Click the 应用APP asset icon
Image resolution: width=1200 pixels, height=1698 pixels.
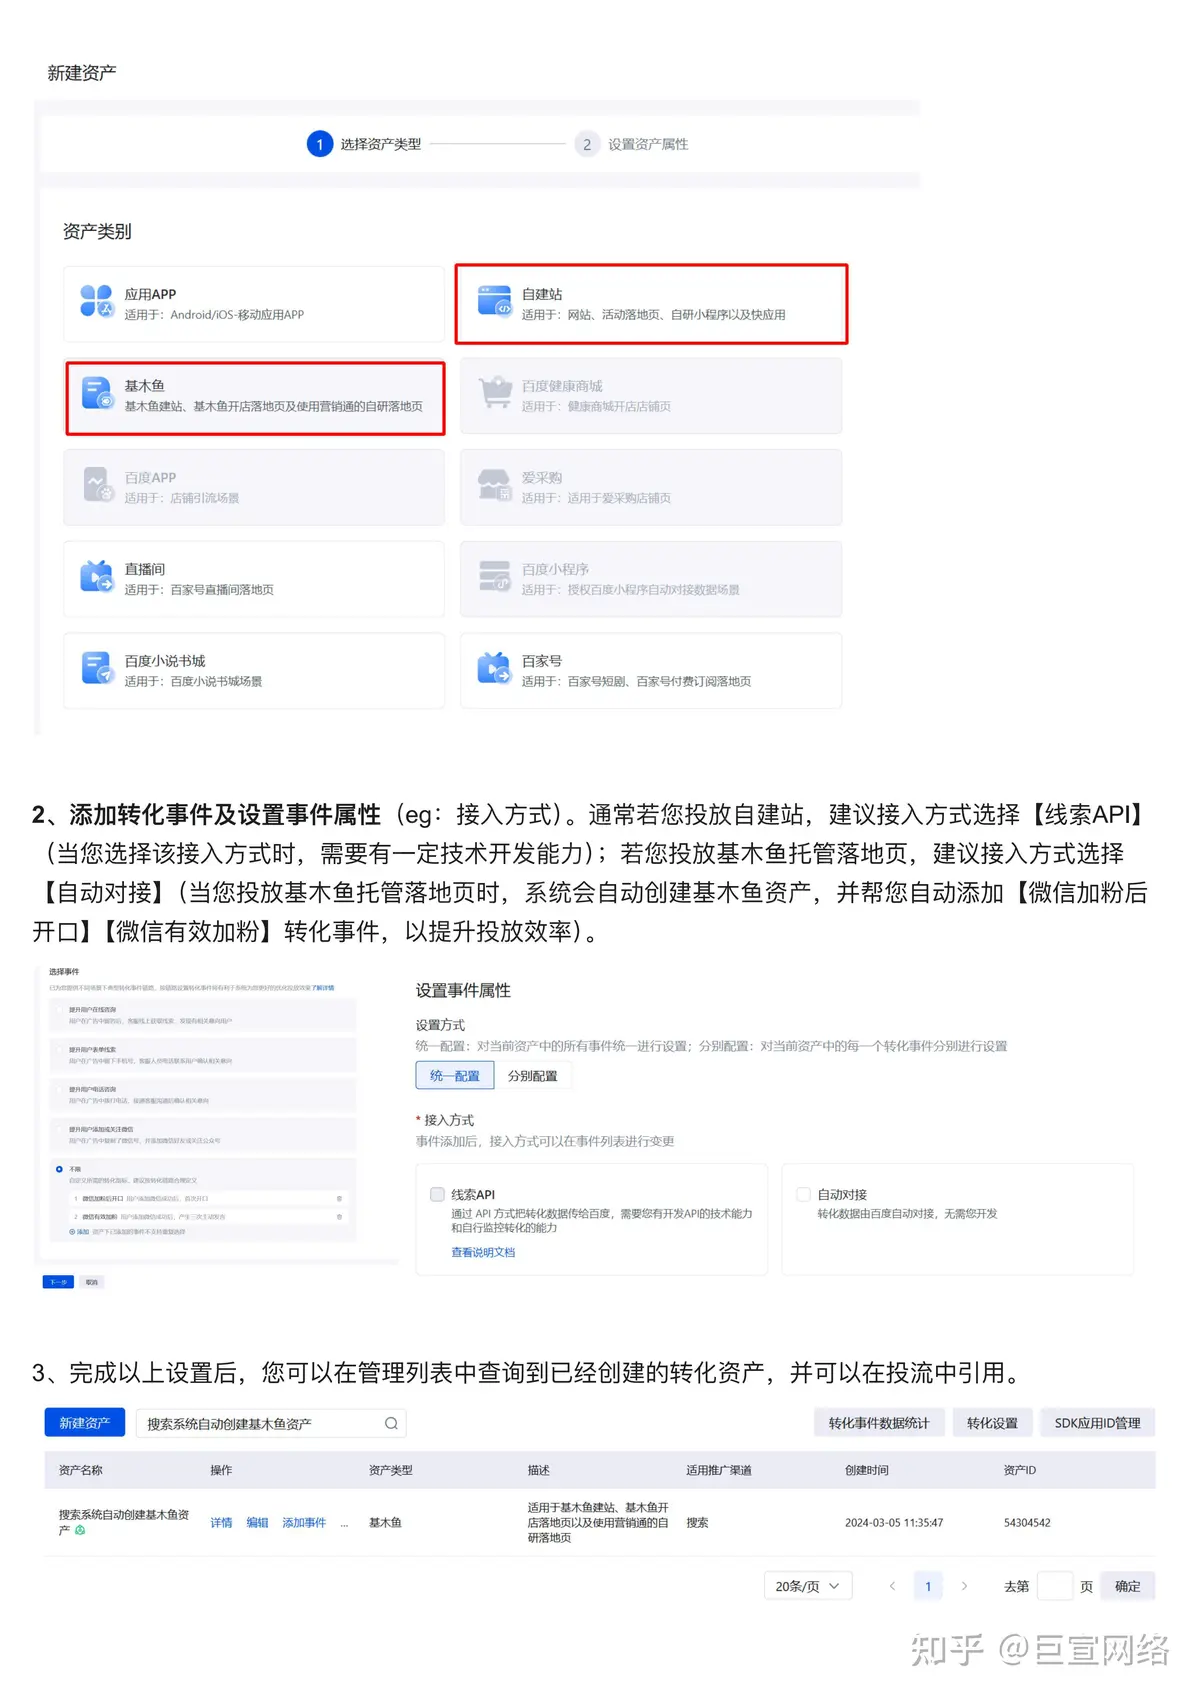point(97,301)
